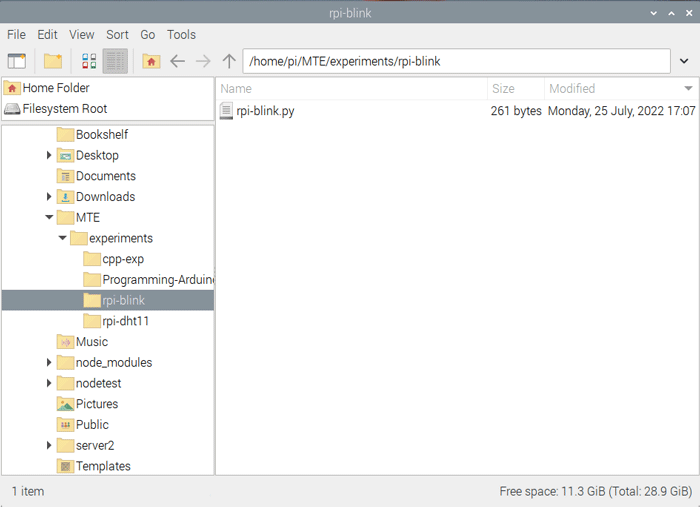Open the File menu

coord(17,35)
